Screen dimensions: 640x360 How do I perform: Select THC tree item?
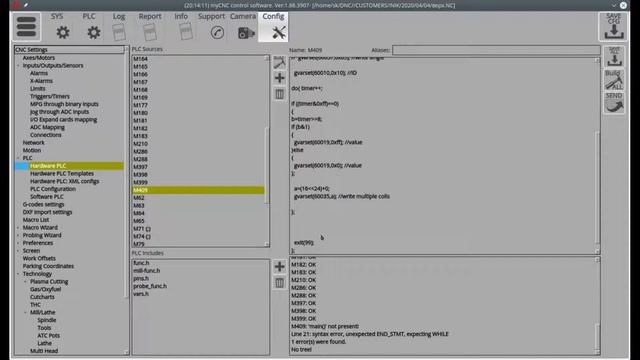(x=36, y=304)
